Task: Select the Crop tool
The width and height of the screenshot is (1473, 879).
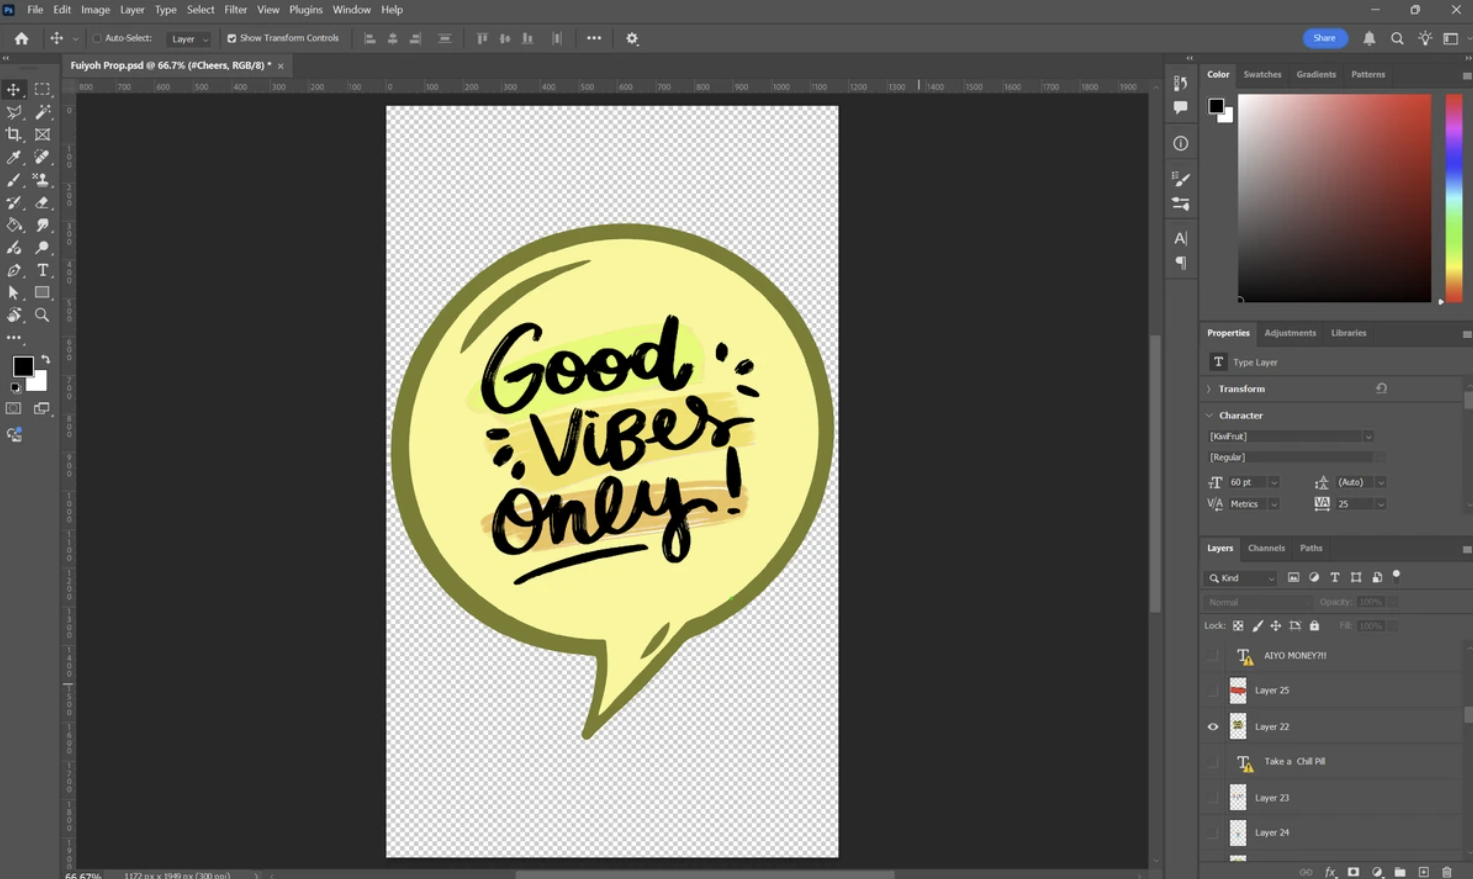Action: click(x=14, y=134)
